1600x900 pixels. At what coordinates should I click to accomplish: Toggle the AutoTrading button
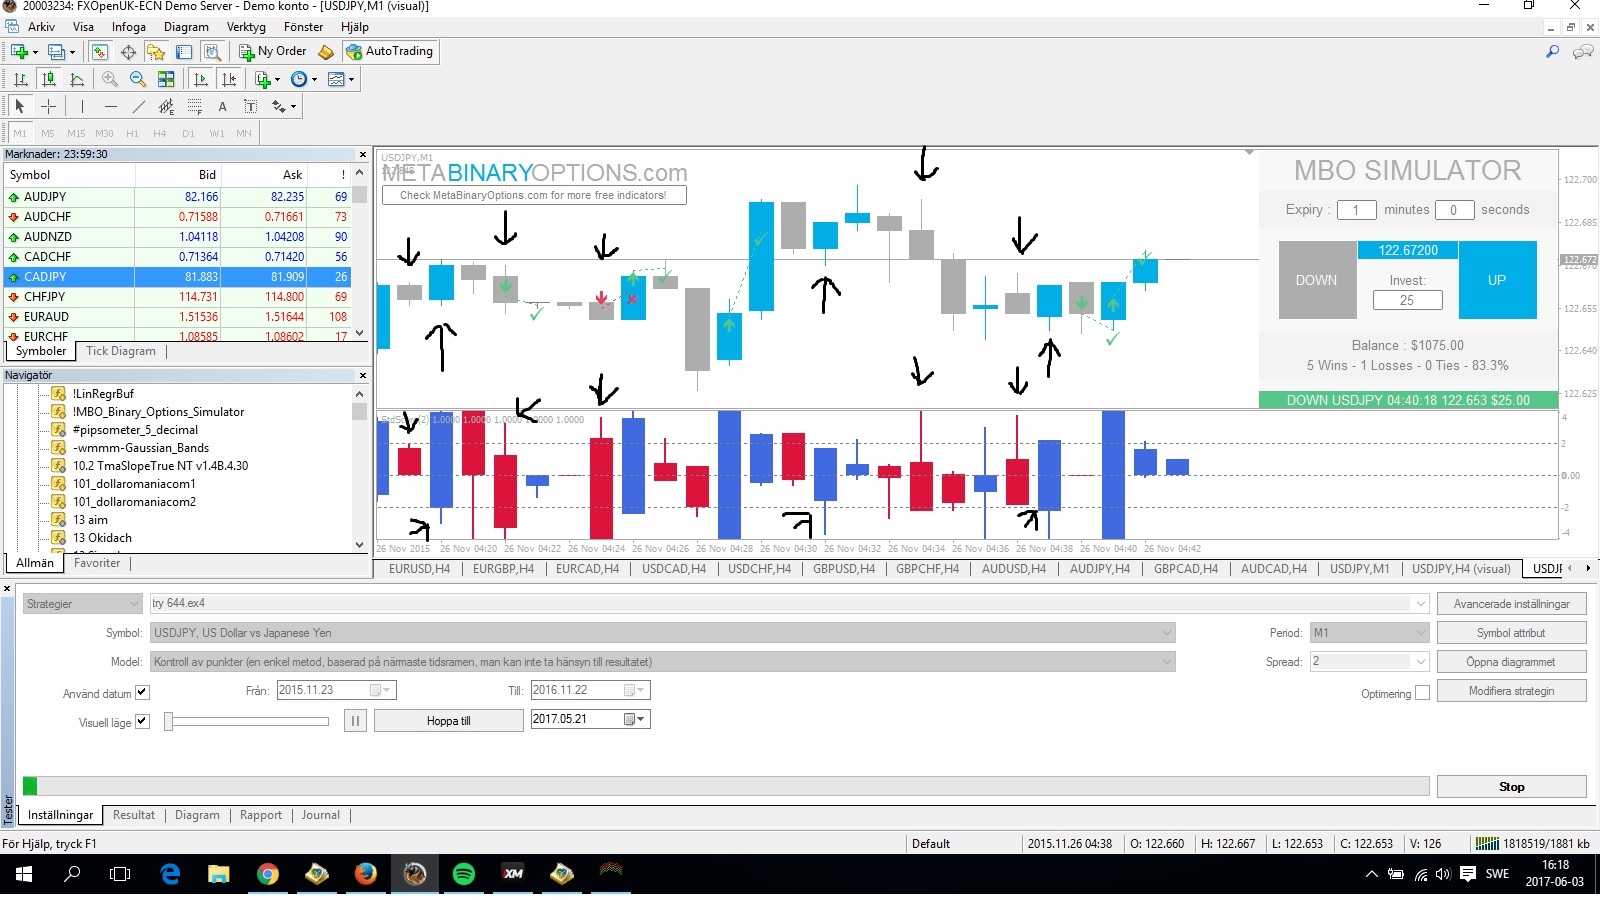(390, 51)
